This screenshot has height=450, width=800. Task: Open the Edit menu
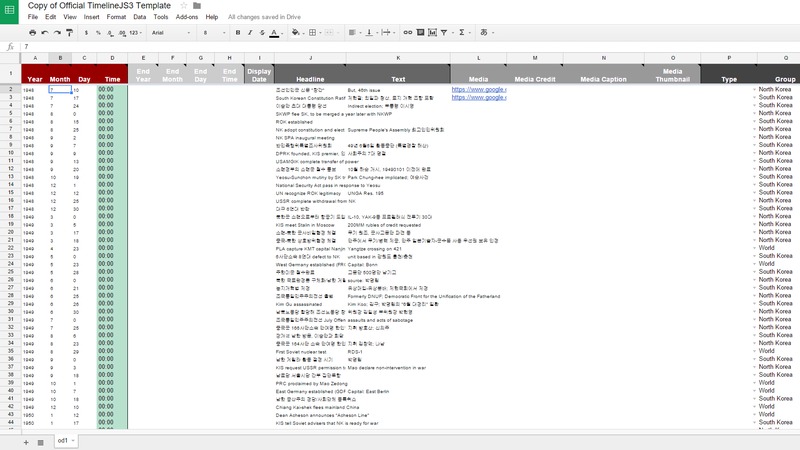(51, 17)
